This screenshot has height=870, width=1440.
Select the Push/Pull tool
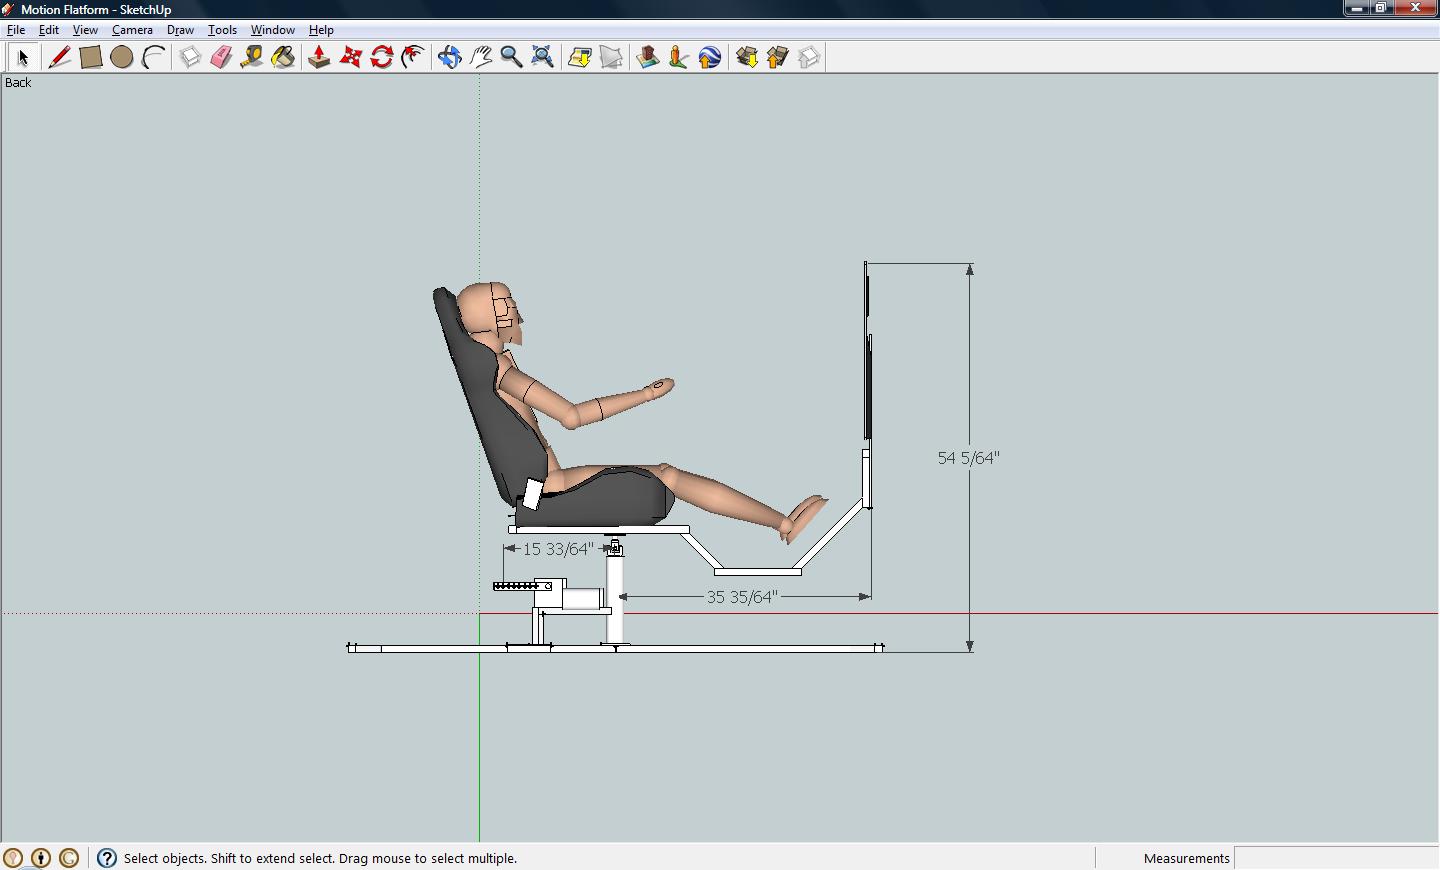(319, 57)
